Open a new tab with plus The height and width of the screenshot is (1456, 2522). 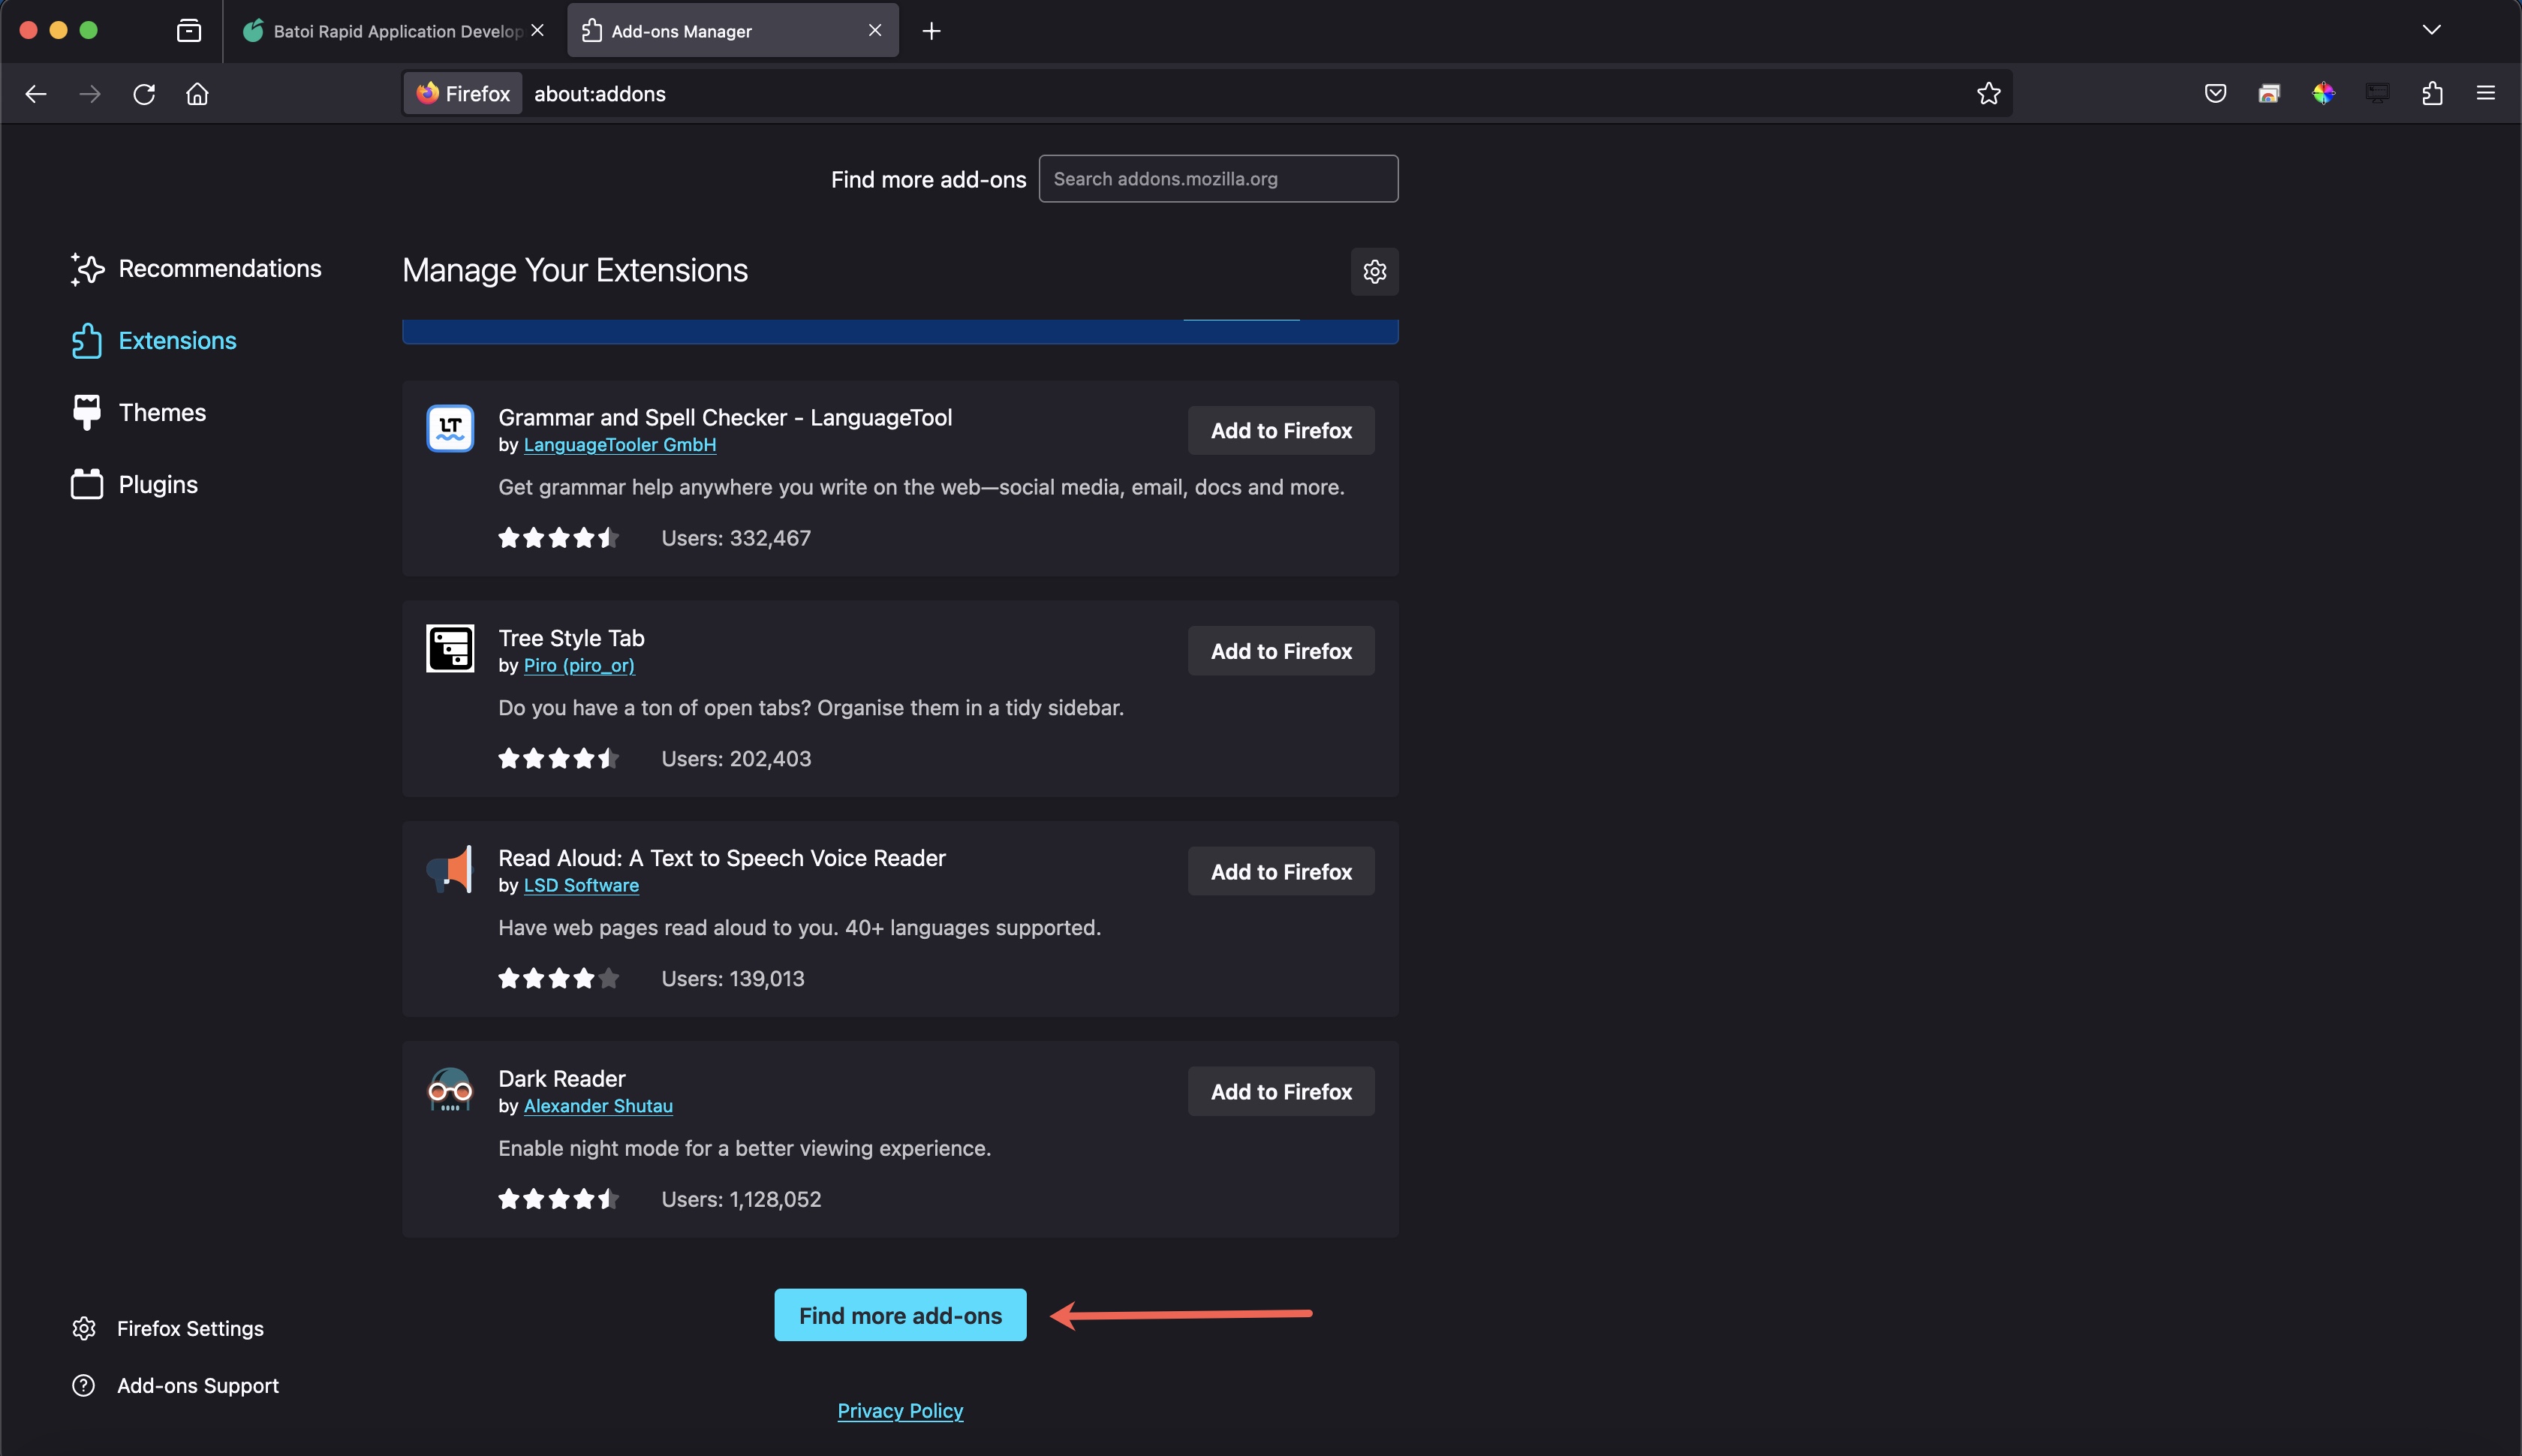931,31
